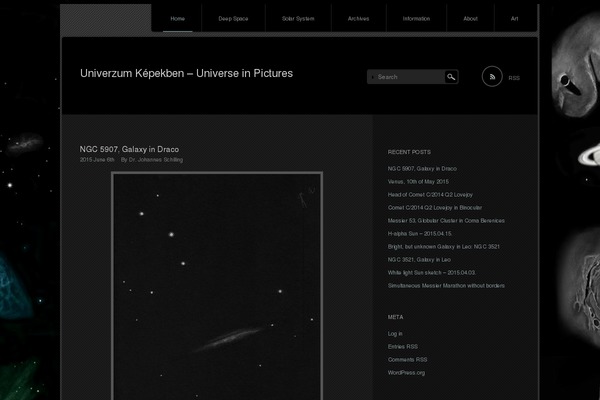Open Simultaneous Messier Marathon without borders
Viewport: 600px width, 400px height.
click(x=446, y=286)
